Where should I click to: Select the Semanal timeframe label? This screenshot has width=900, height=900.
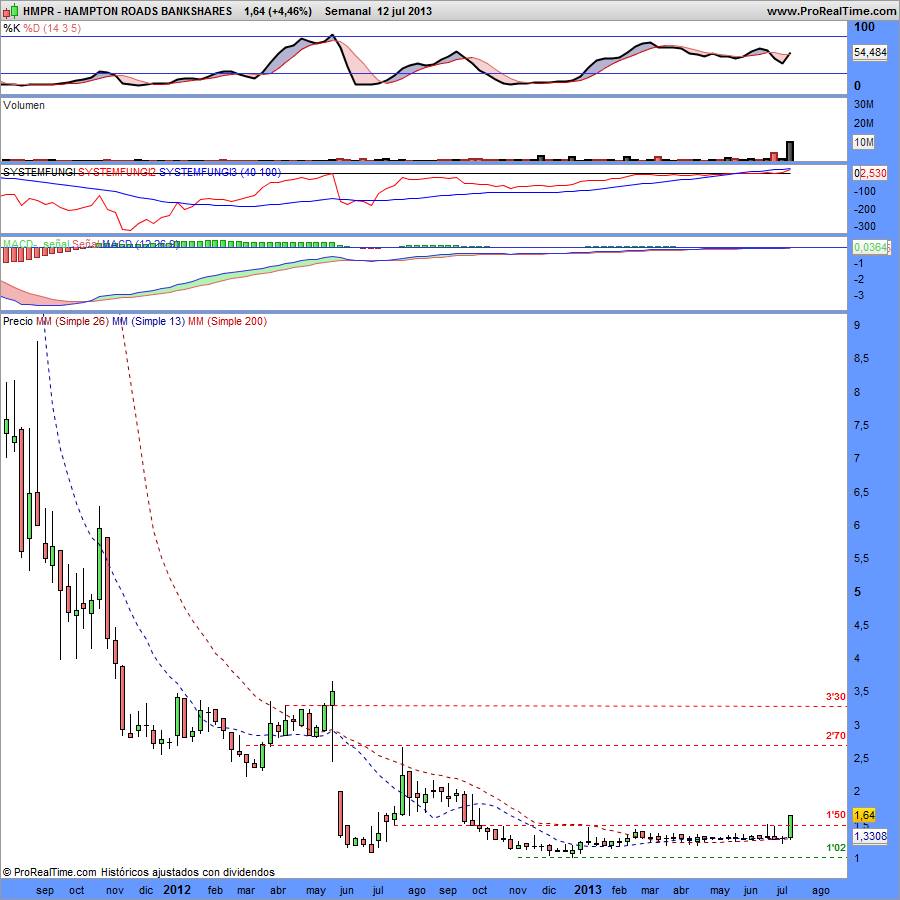pyautogui.click(x=348, y=11)
